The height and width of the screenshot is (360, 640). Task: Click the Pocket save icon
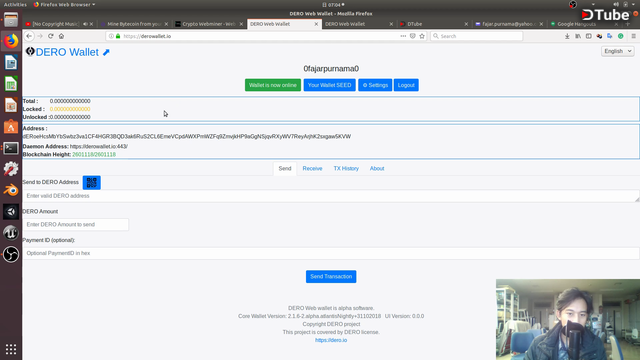pos(413,36)
